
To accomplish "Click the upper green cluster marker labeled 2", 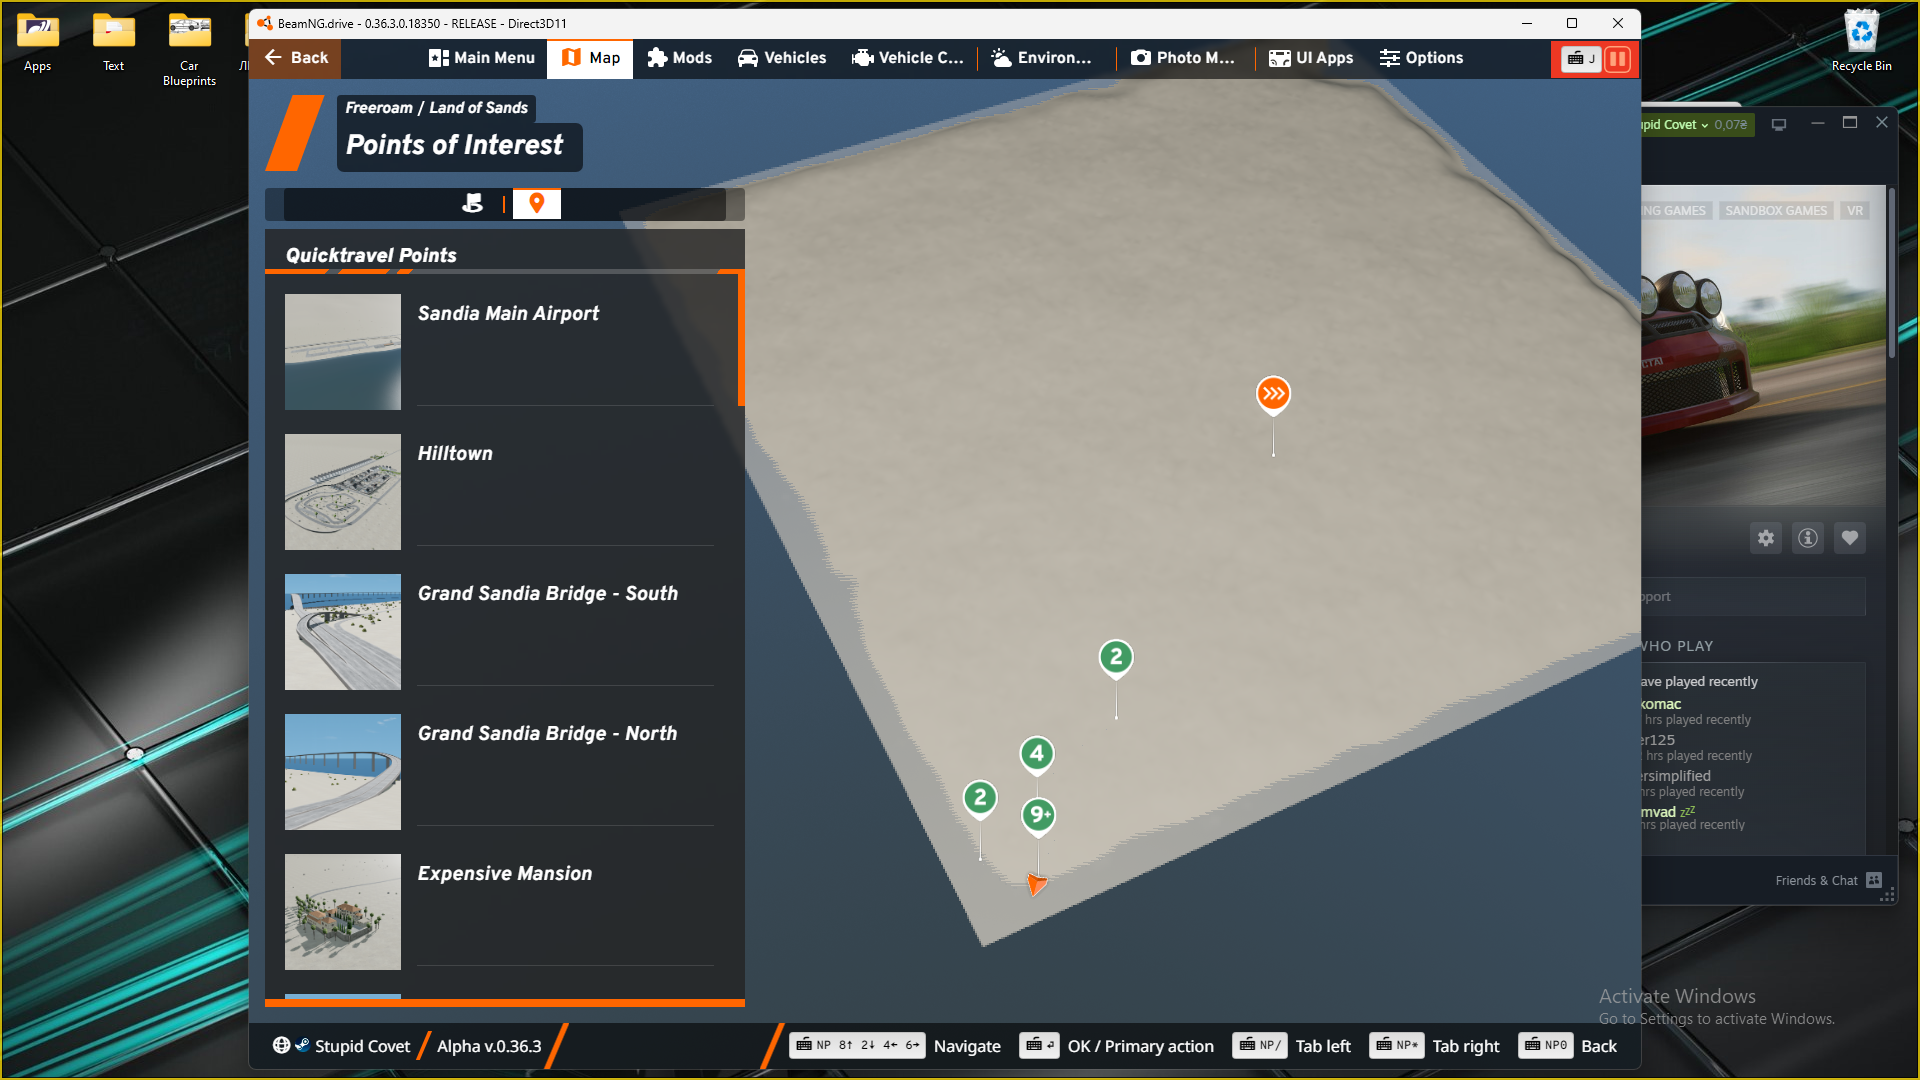I will 1116,658.
